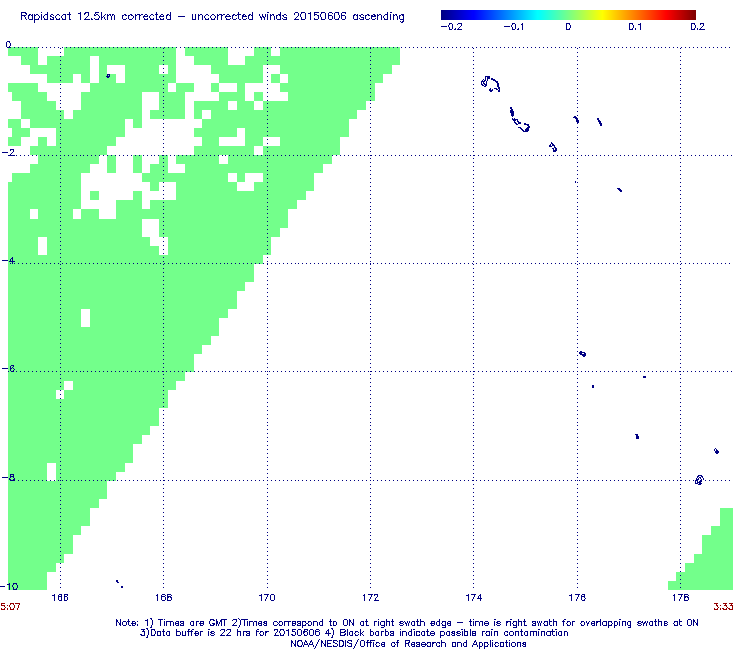Click the latitude label '-8'
Image resolution: width=740 pixels, height=650 pixels.
8,477
